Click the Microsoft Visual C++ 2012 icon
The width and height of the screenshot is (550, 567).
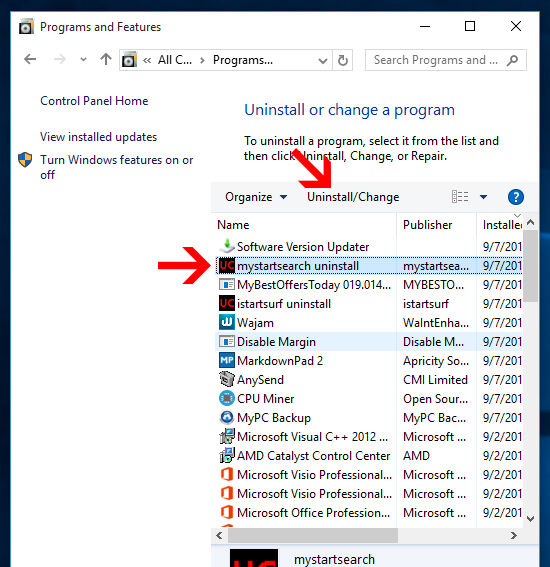click(227, 436)
